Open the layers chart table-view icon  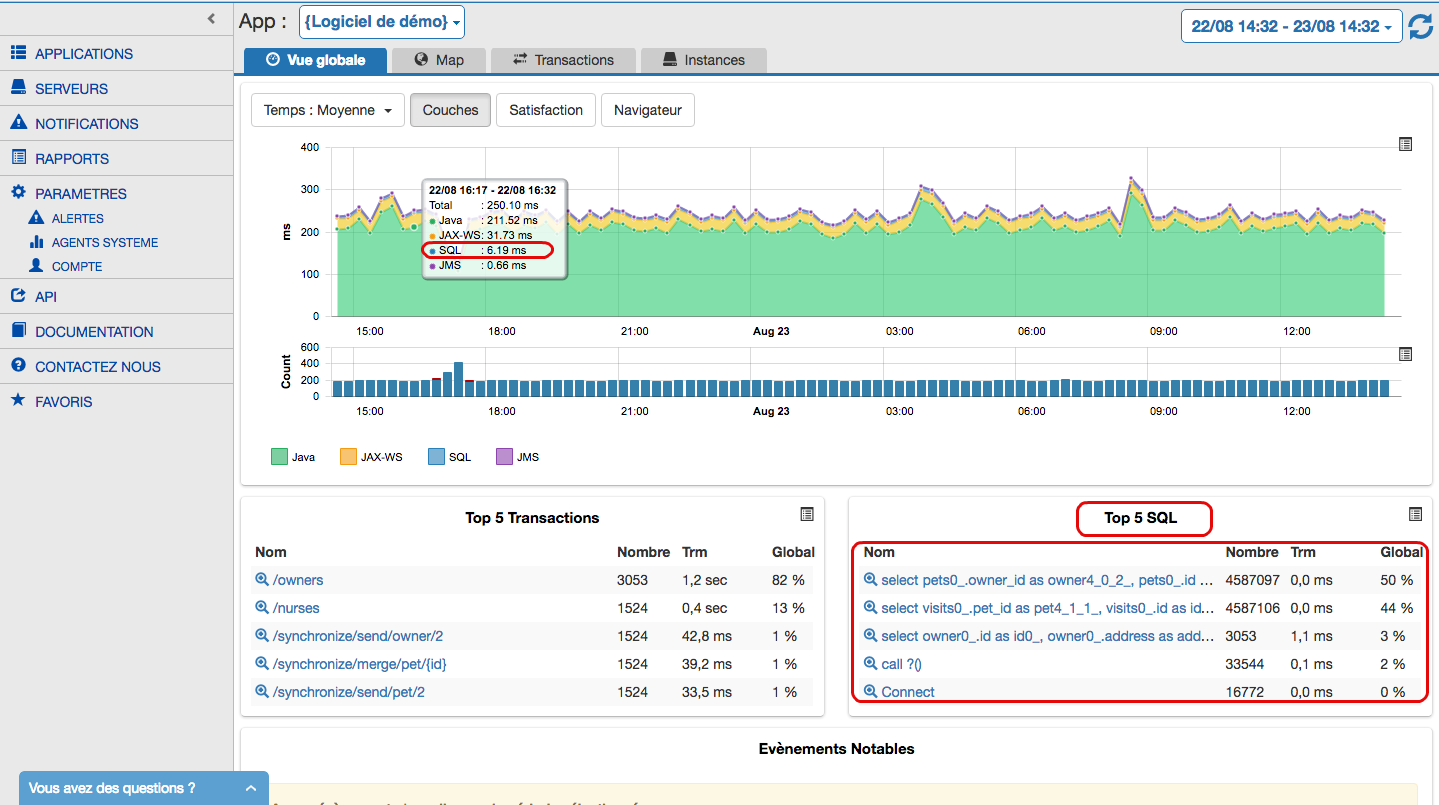pyautogui.click(x=1405, y=145)
